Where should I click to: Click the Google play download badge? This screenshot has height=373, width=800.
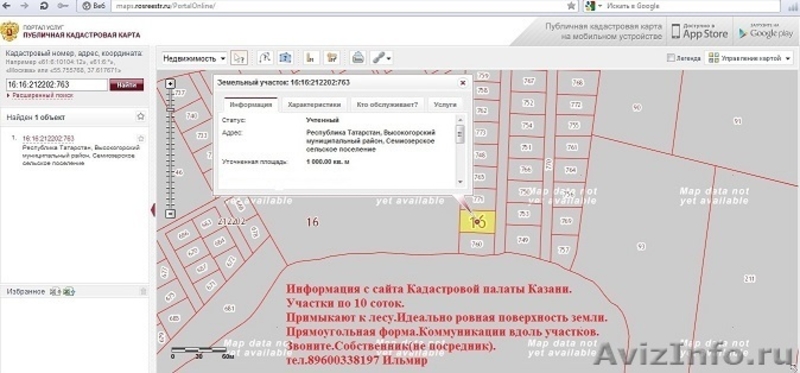766,32
